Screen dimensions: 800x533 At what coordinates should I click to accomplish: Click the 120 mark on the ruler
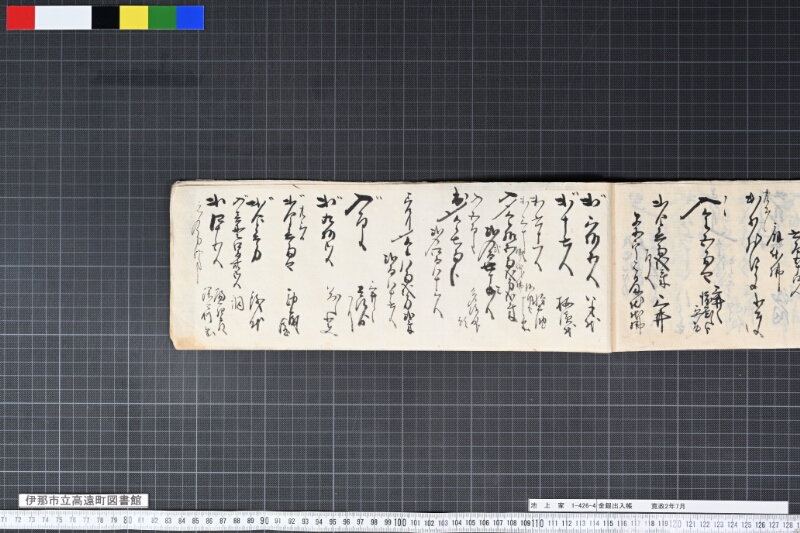(x=675, y=524)
